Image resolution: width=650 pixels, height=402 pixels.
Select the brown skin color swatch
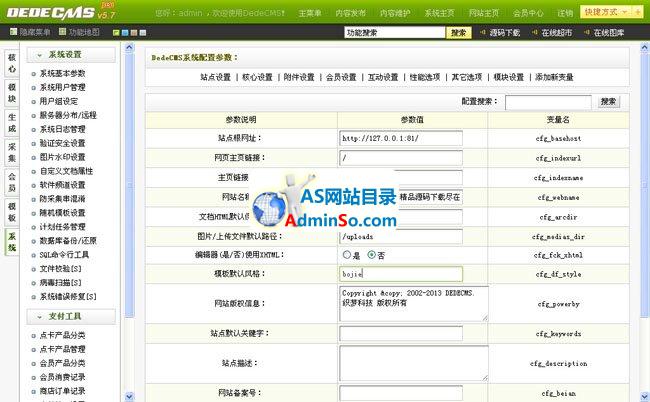[133, 33]
